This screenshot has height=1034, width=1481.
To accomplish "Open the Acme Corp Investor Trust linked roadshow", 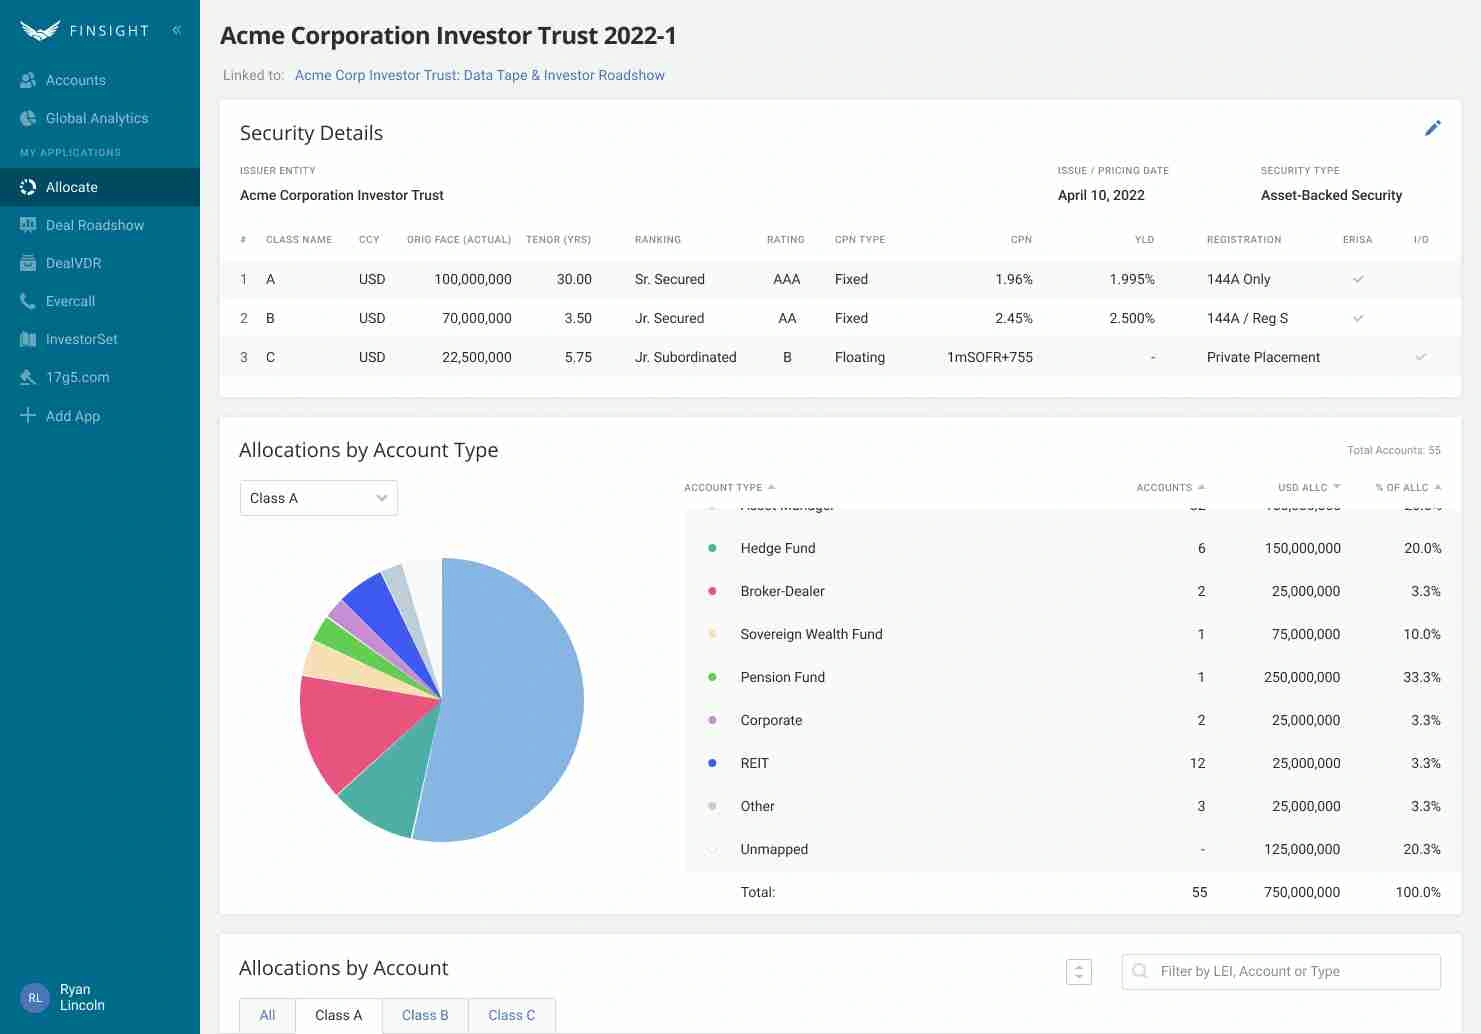I will (x=479, y=75).
